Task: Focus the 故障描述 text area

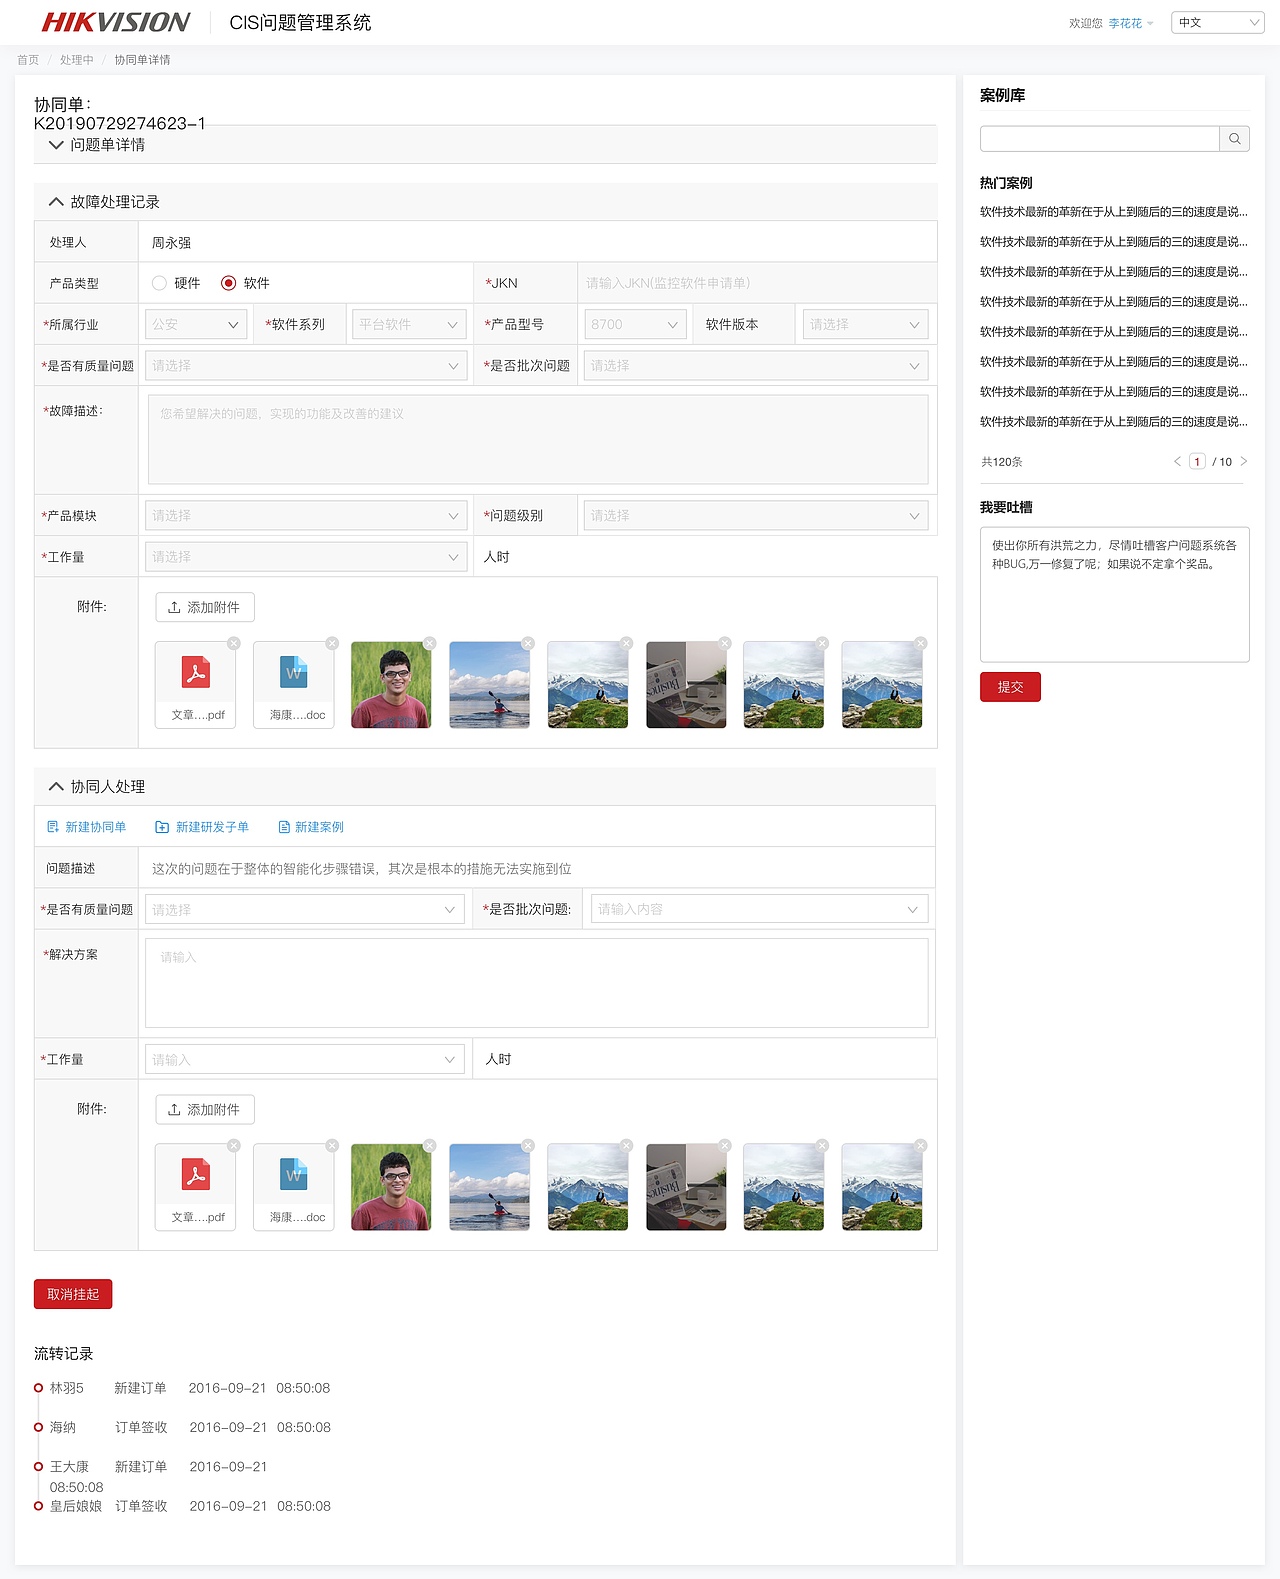Action: click(538, 439)
